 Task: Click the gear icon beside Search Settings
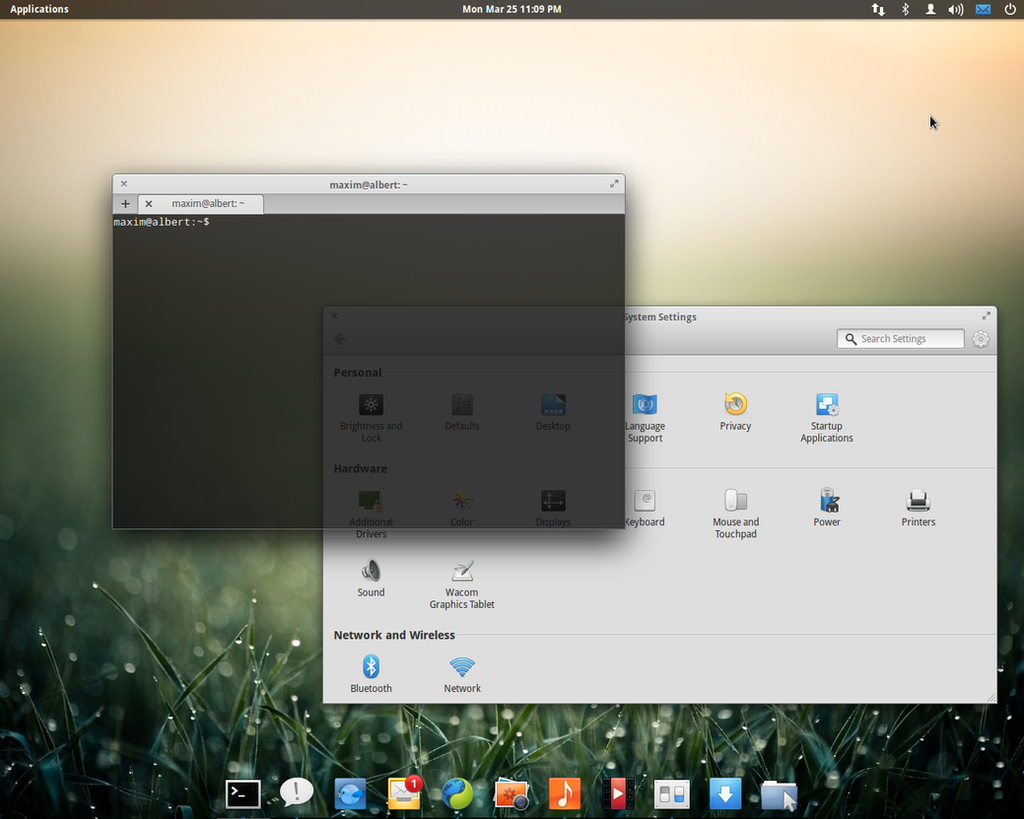click(980, 339)
